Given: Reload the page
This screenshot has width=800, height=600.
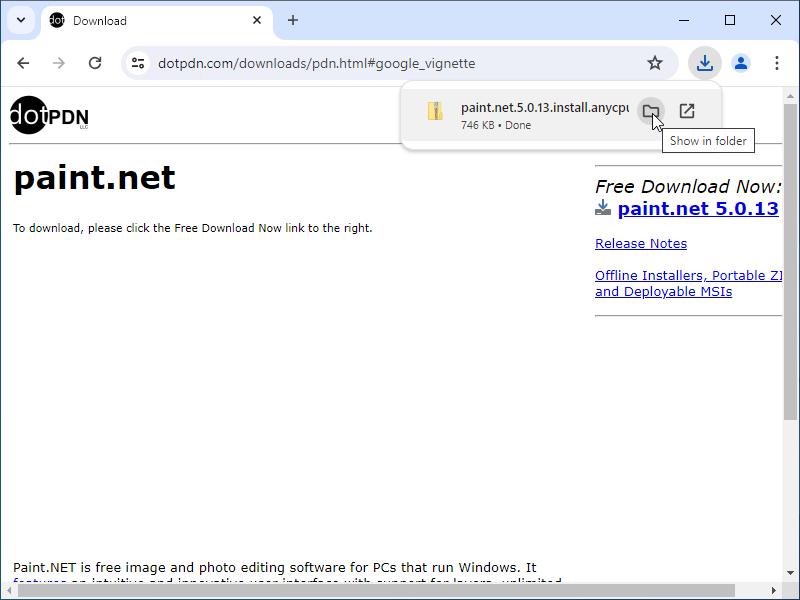Looking at the screenshot, I should pos(95,63).
